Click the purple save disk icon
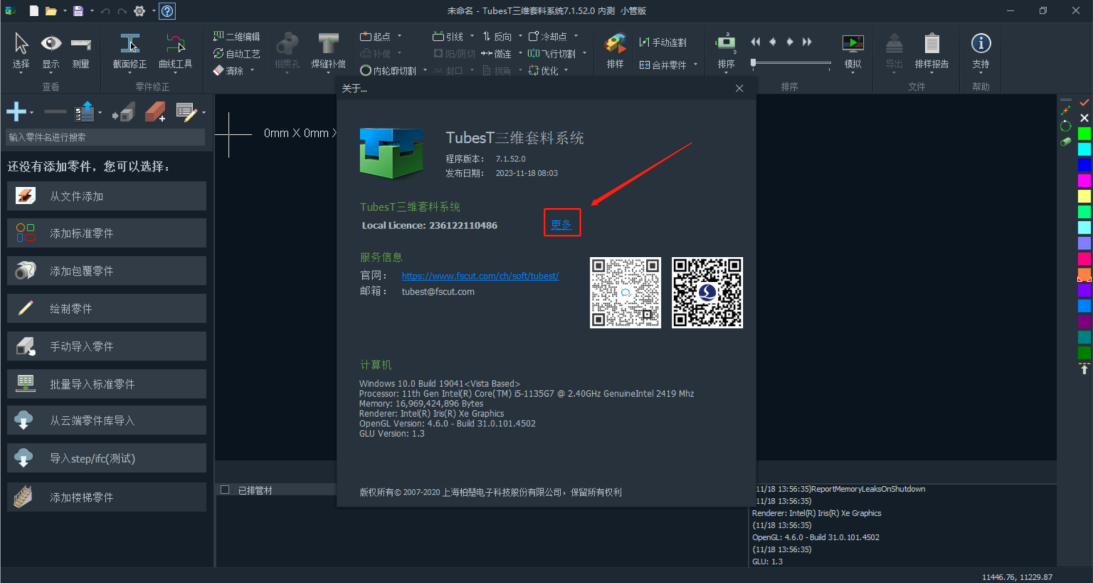The image size is (1093, 583). click(x=78, y=10)
